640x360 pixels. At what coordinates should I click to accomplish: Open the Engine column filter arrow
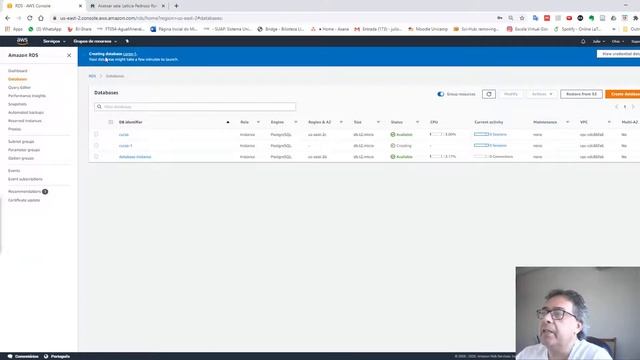296,122
